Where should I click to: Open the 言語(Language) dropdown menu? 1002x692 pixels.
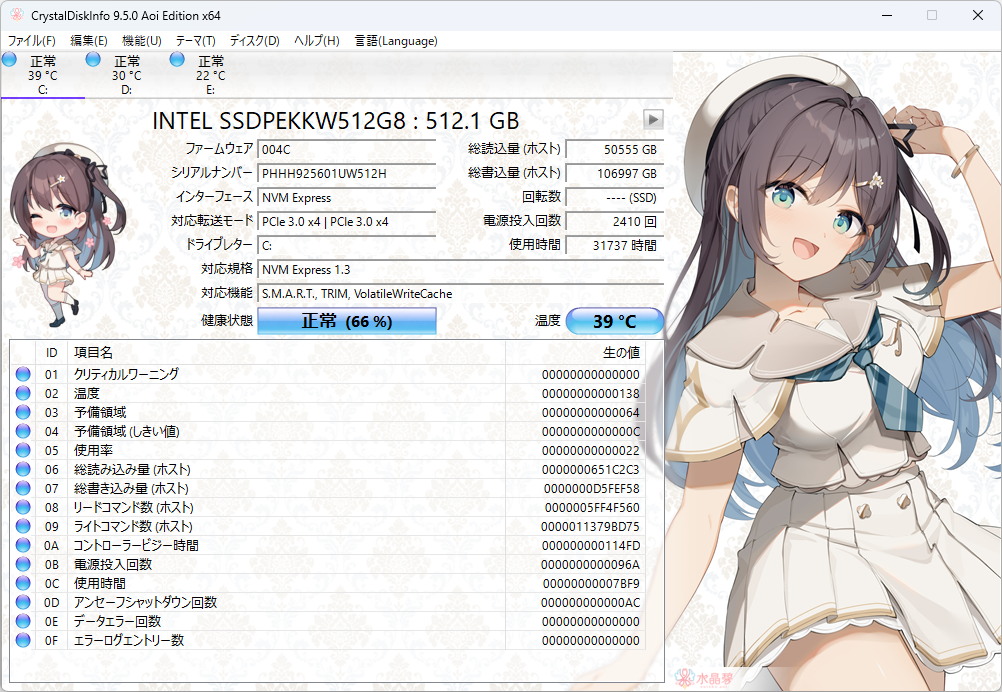pyautogui.click(x=396, y=41)
